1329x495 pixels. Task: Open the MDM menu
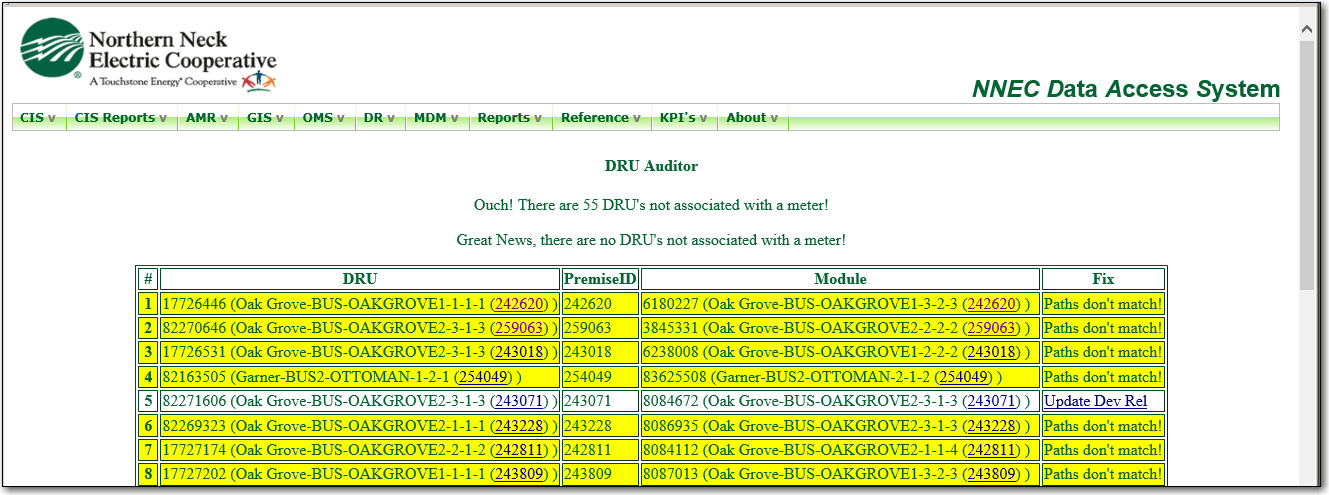point(436,118)
